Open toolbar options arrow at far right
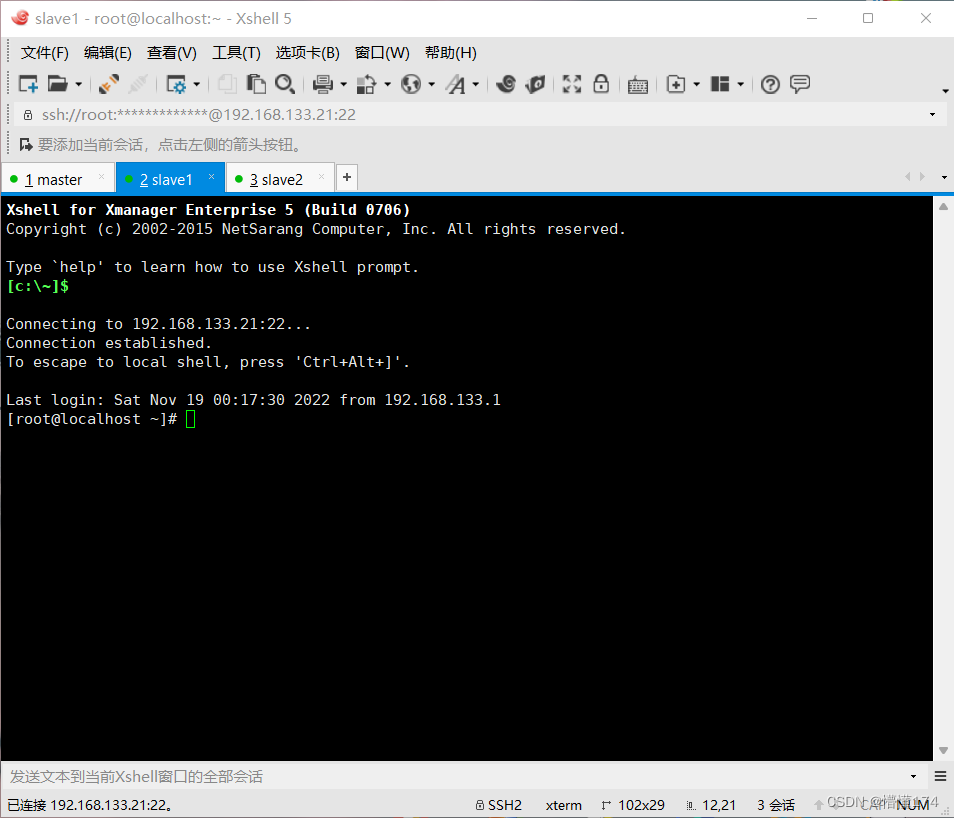Screen dimensions: 954x818 pyautogui.click(x=945, y=91)
